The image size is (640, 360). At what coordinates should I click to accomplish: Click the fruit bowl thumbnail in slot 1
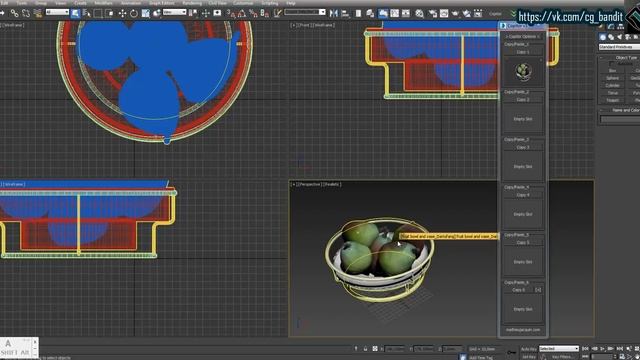click(x=523, y=72)
